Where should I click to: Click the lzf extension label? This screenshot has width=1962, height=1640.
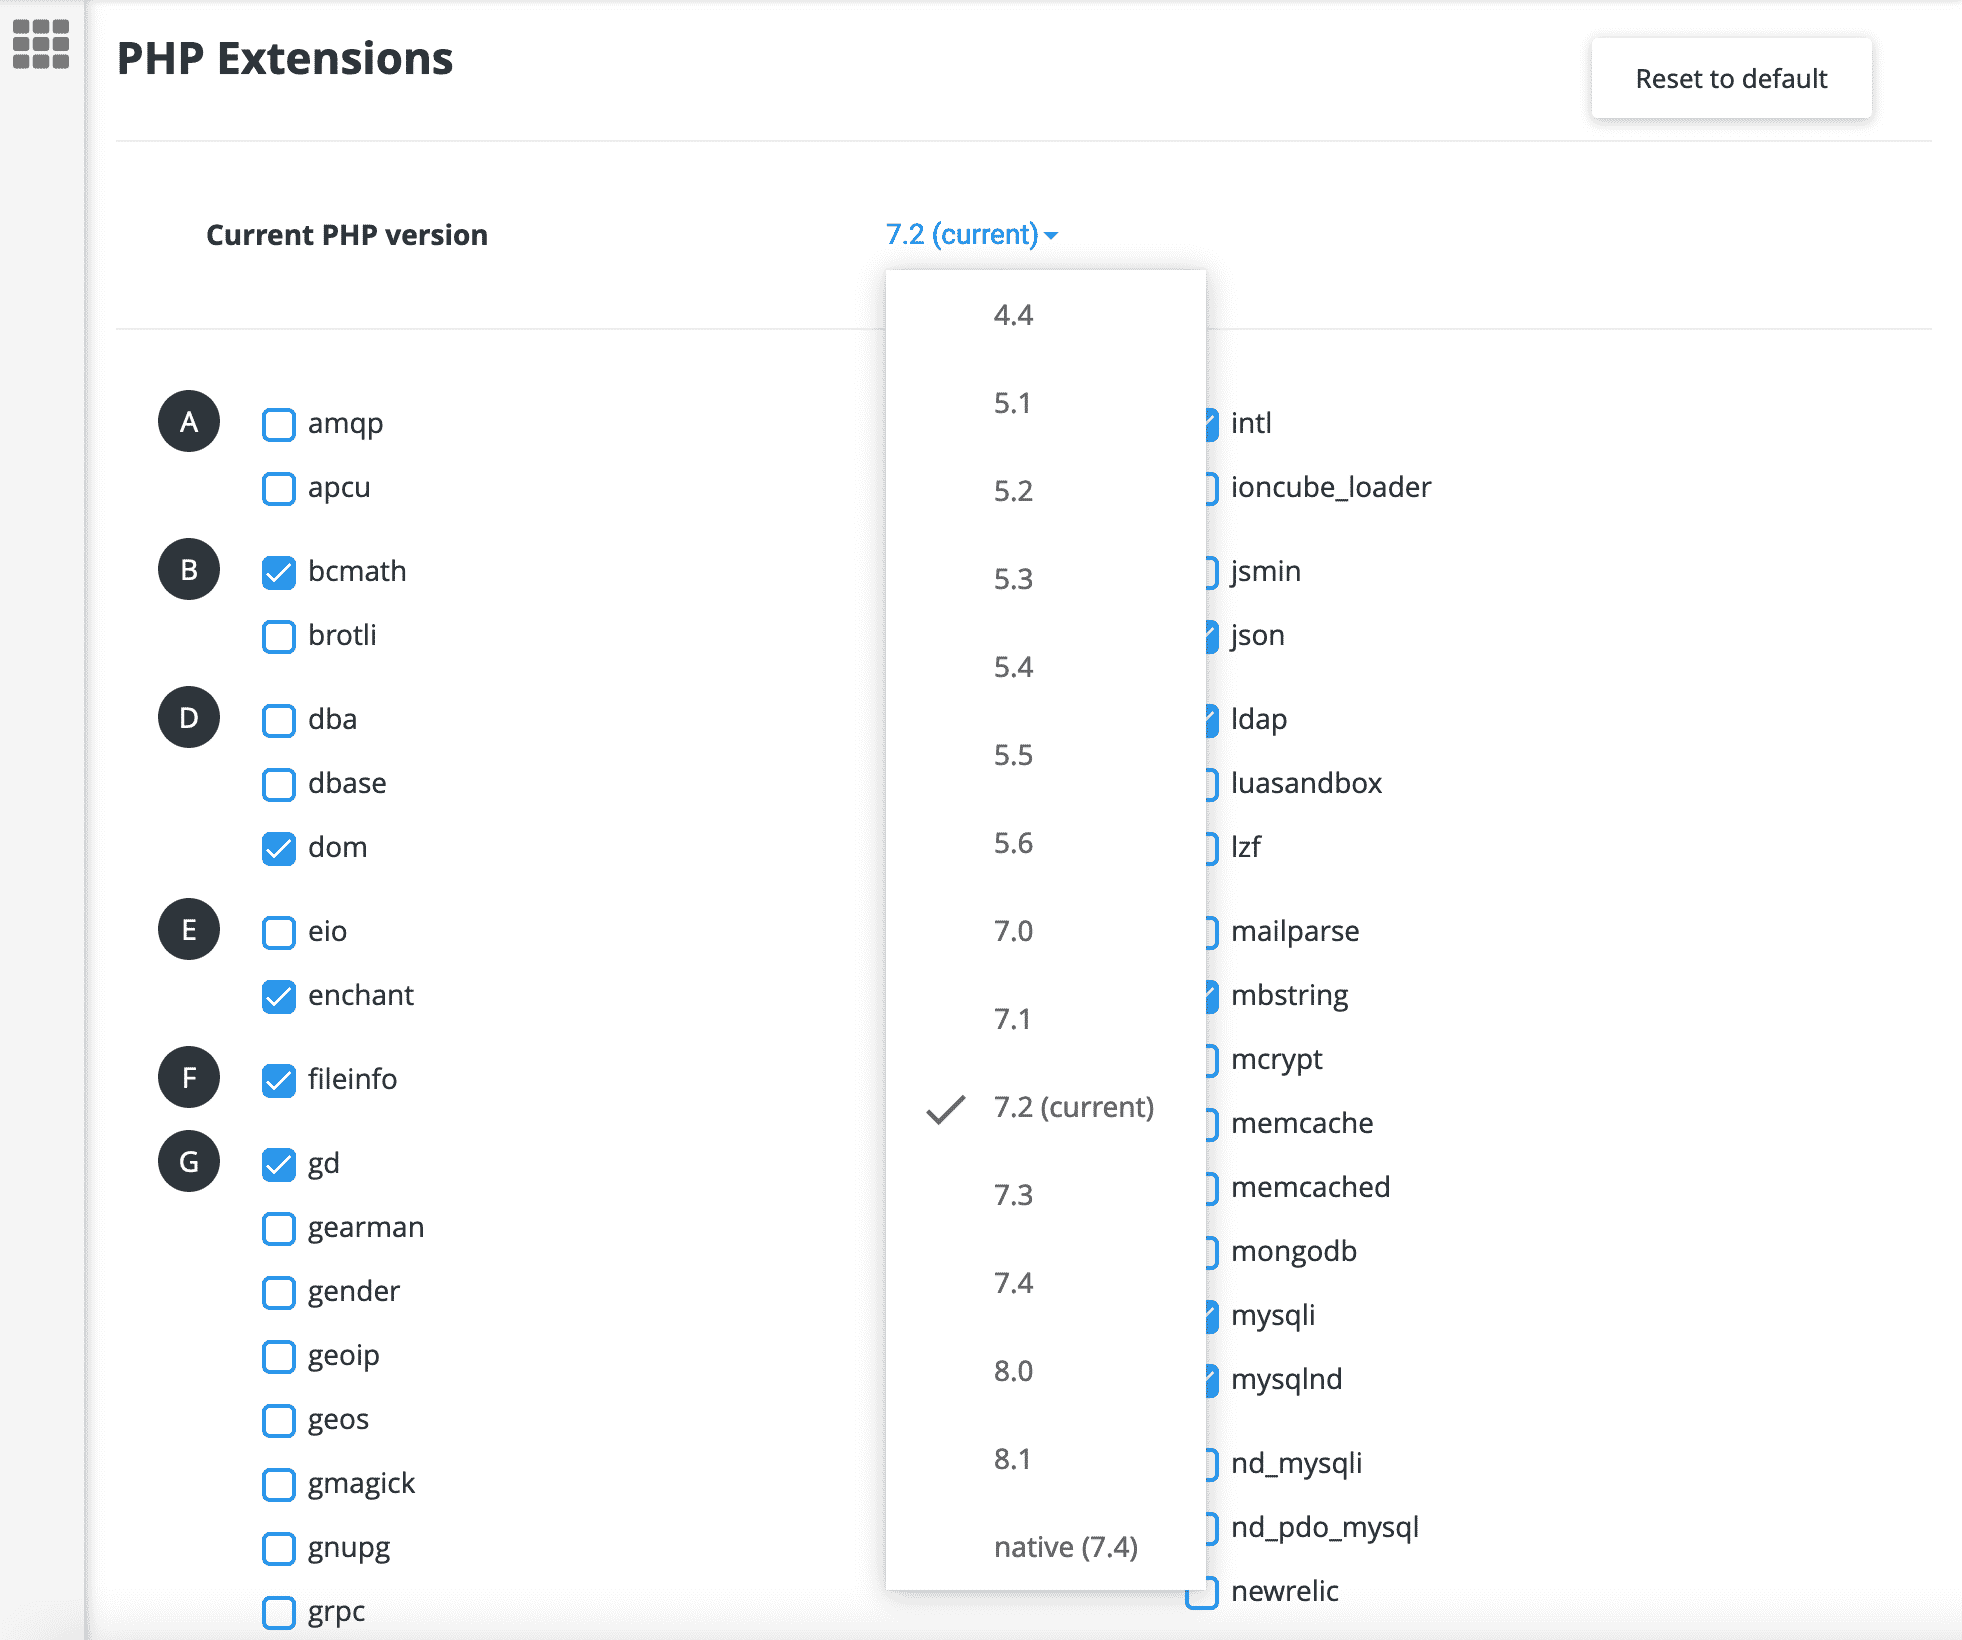[x=1246, y=847]
